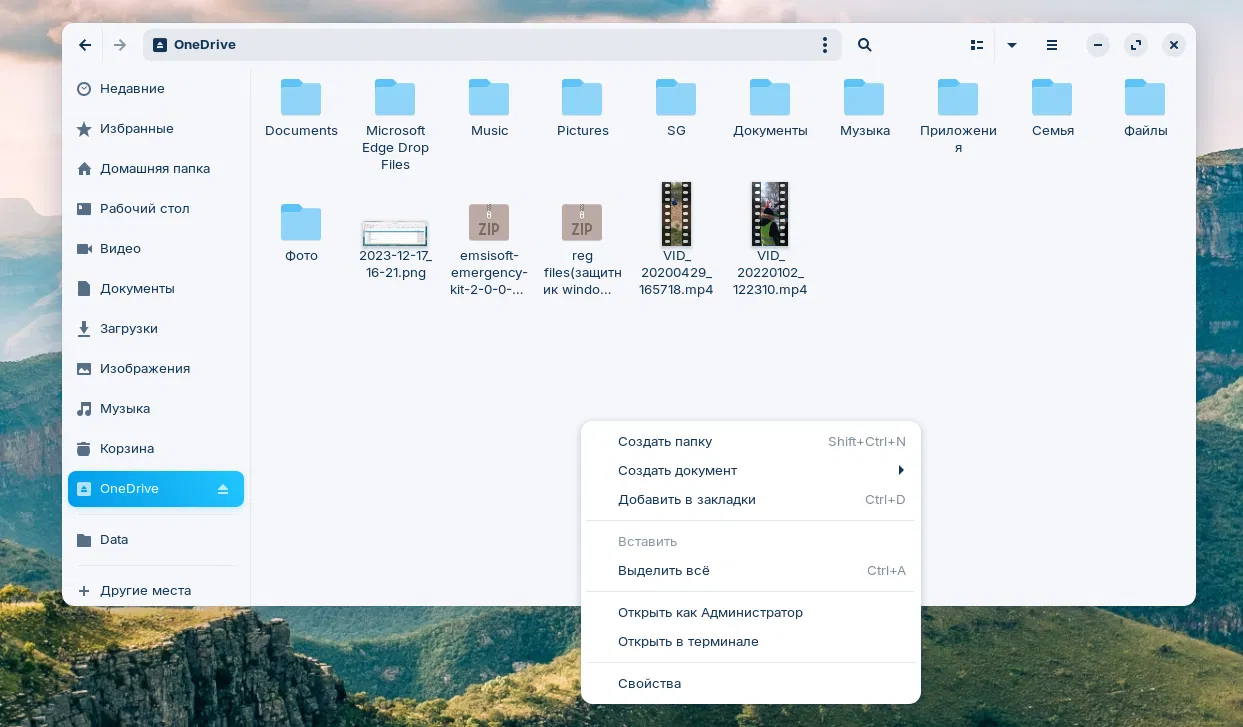Screen dimensions: 1243x727
Task: Click the OneDrive path bar label
Action: (x=204, y=45)
